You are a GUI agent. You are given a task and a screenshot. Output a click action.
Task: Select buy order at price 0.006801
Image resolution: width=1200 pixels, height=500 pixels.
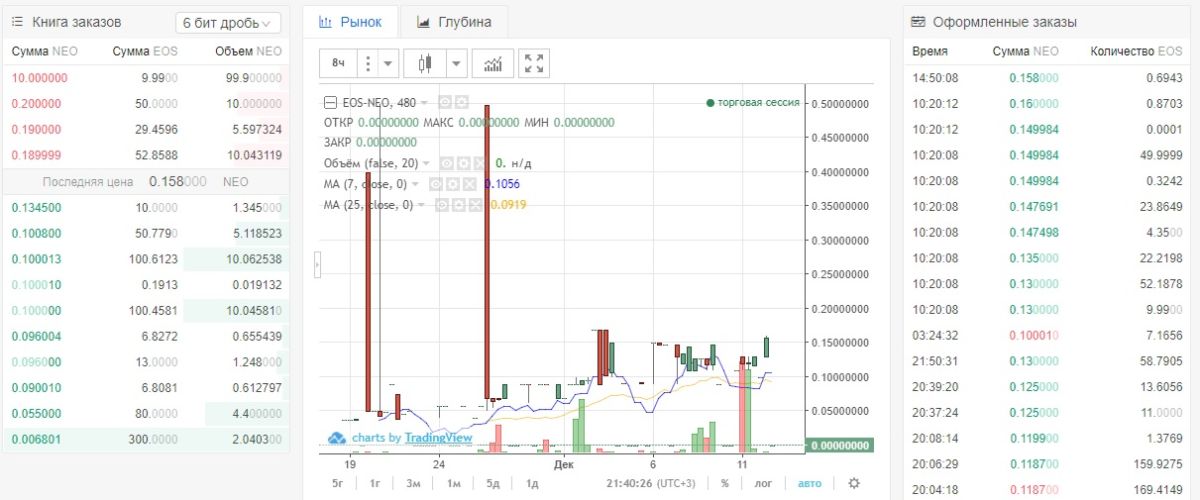pos(146,438)
